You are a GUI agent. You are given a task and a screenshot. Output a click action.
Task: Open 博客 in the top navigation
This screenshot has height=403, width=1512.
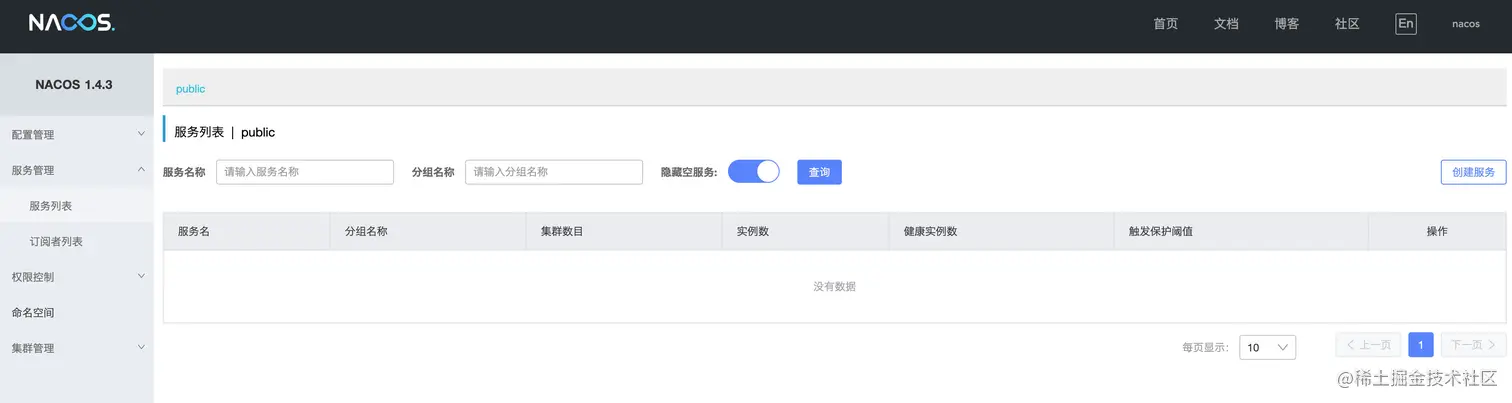(1286, 24)
